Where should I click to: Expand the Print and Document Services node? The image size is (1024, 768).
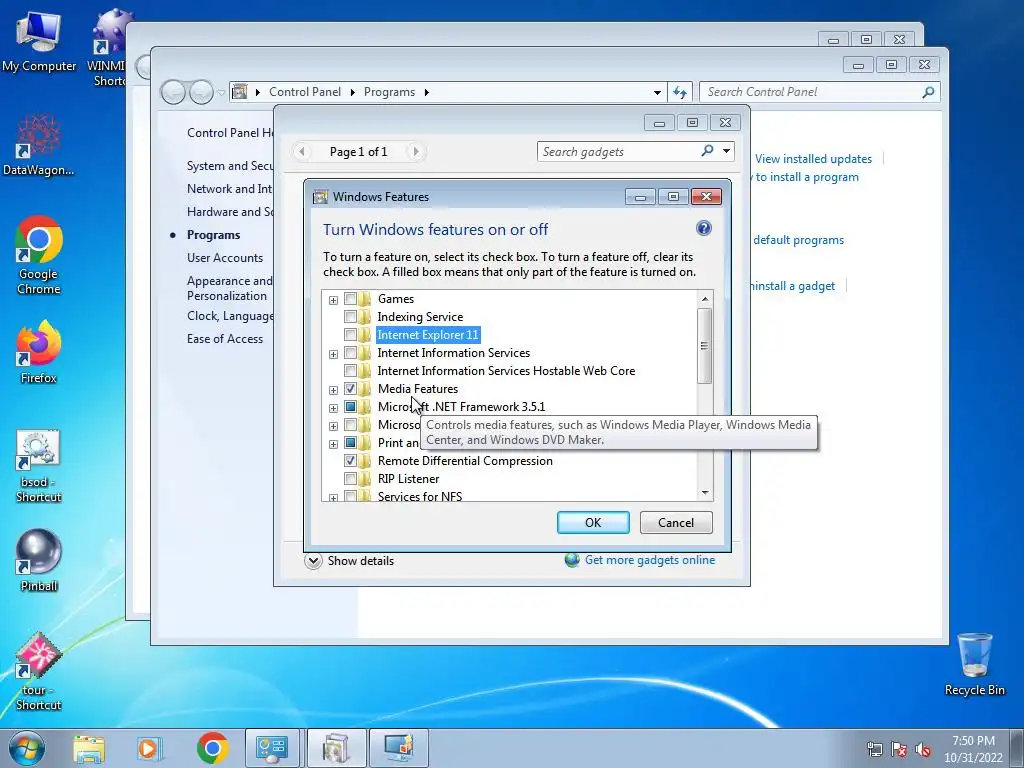[x=333, y=443]
